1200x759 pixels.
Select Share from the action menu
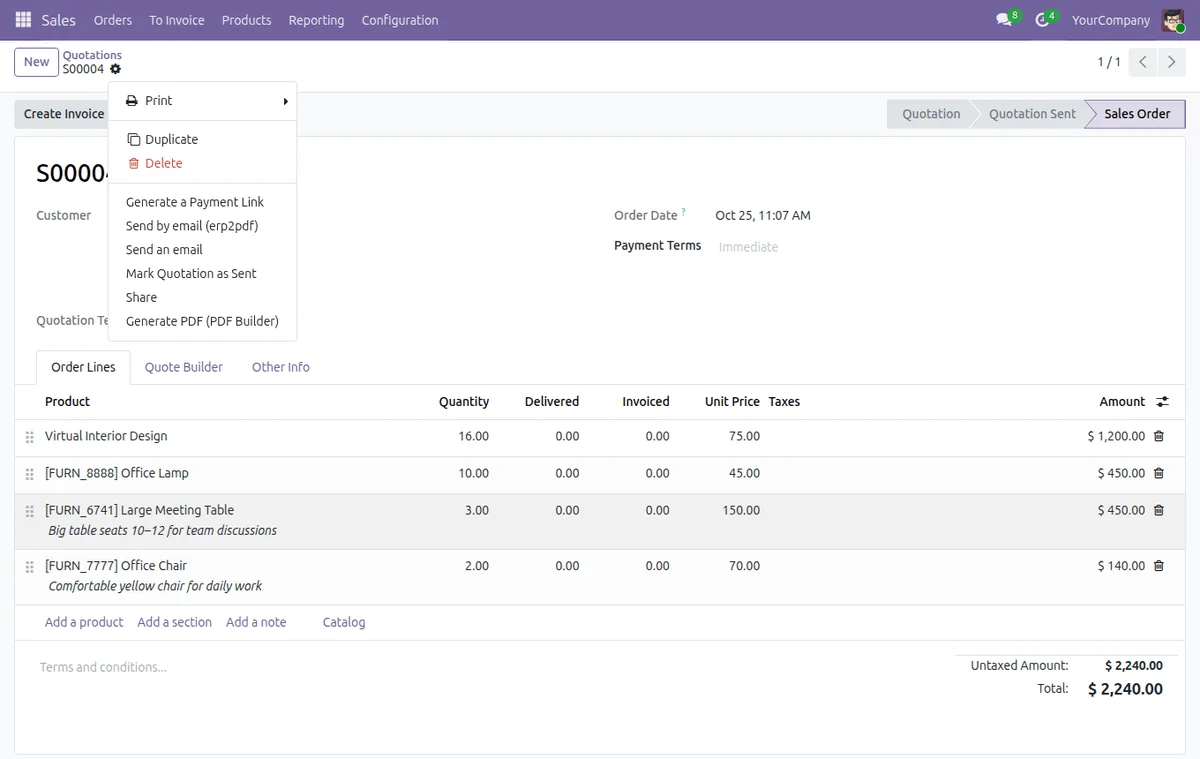point(202,298)
